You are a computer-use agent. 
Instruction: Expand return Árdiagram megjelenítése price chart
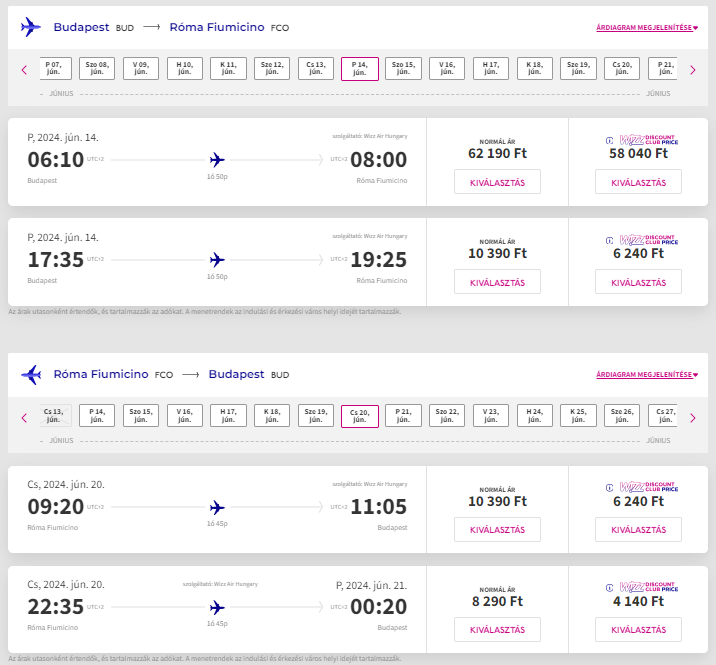[647, 375]
